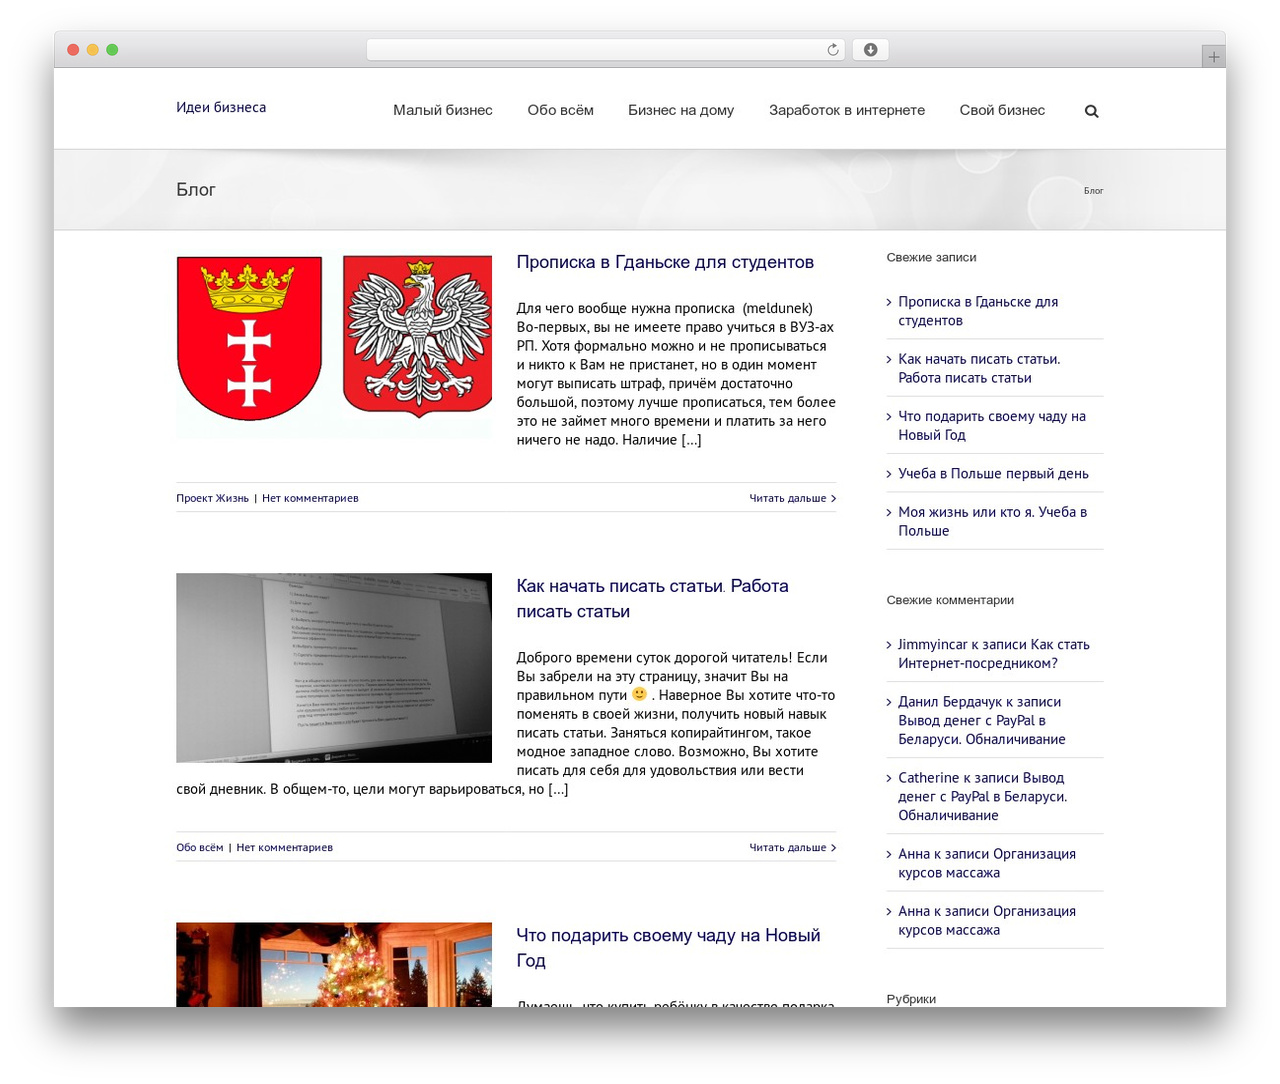The height and width of the screenshot is (1084, 1280).
Task: Click the browser address bar
Action: coord(605,50)
